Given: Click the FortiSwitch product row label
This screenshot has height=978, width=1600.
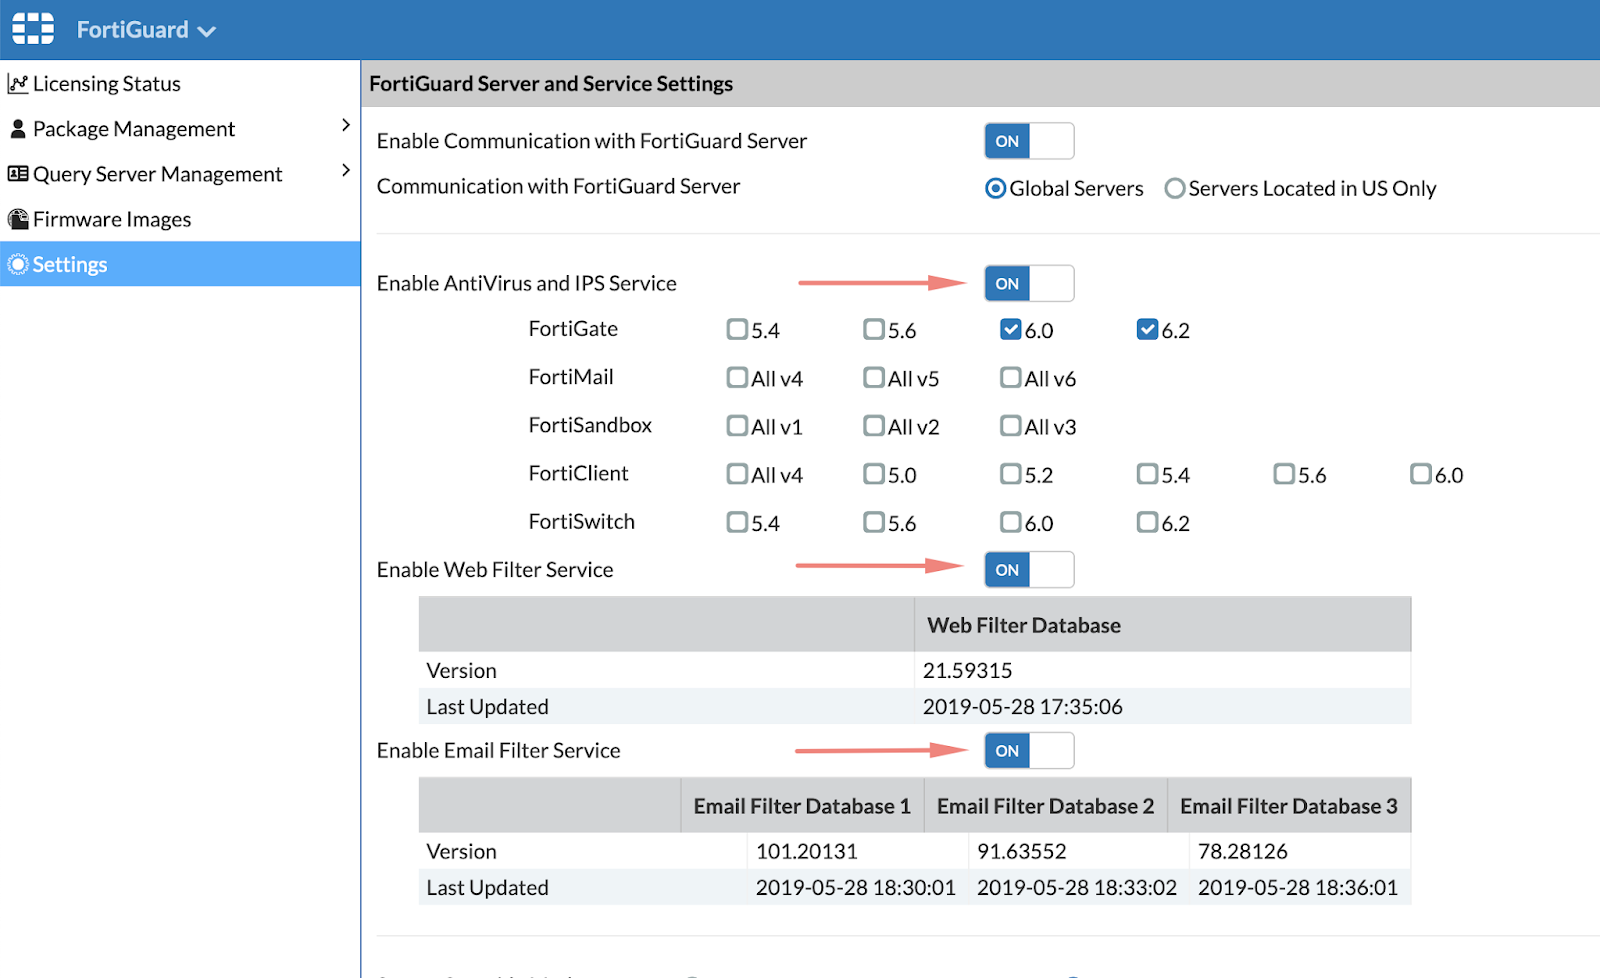Looking at the screenshot, I should coord(582,521).
